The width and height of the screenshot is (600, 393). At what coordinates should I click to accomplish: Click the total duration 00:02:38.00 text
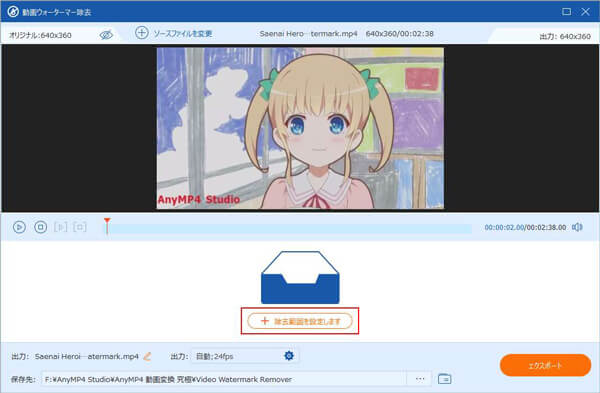click(546, 227)
